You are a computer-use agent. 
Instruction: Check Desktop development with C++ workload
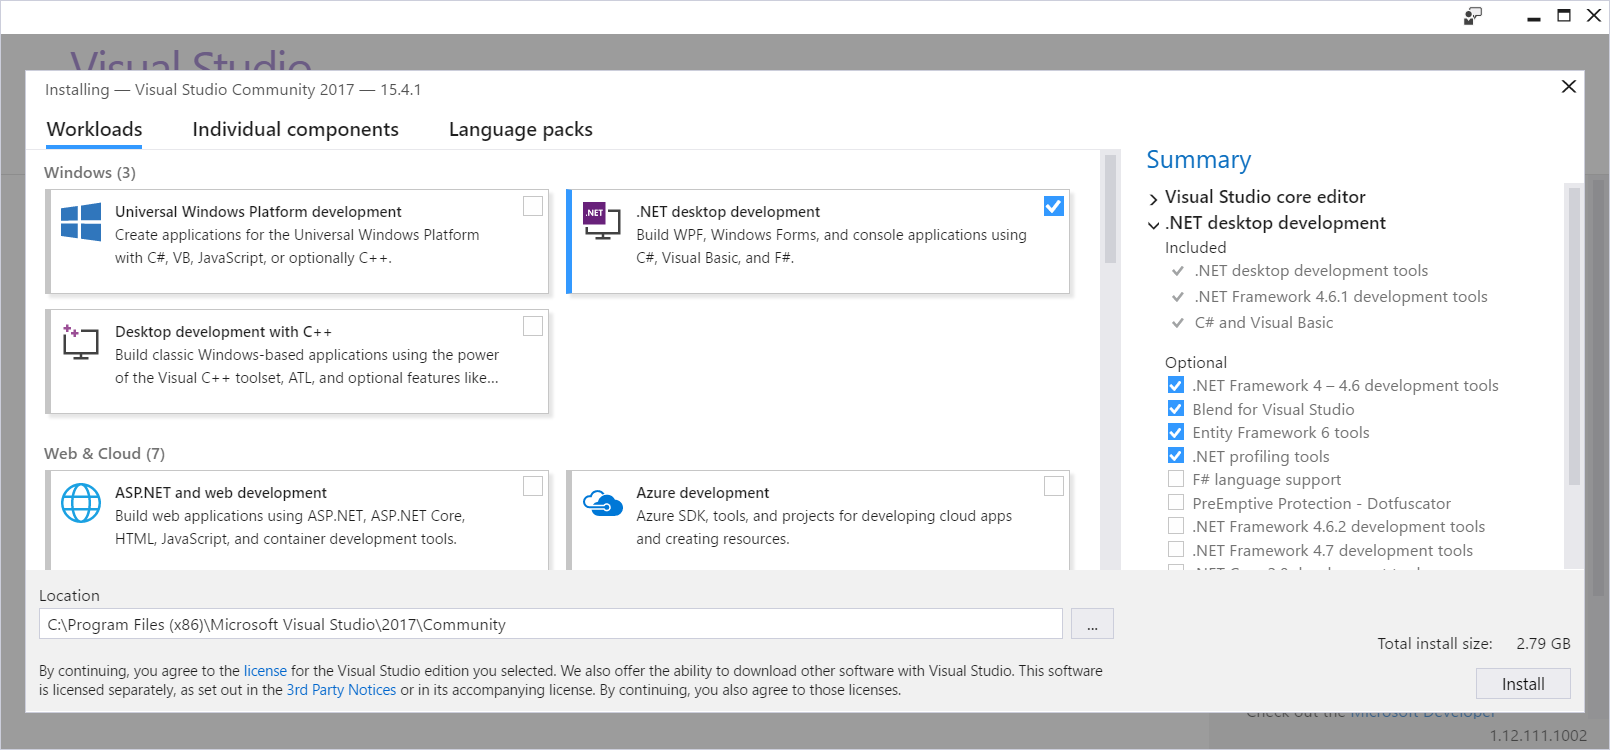pos(533,326)
